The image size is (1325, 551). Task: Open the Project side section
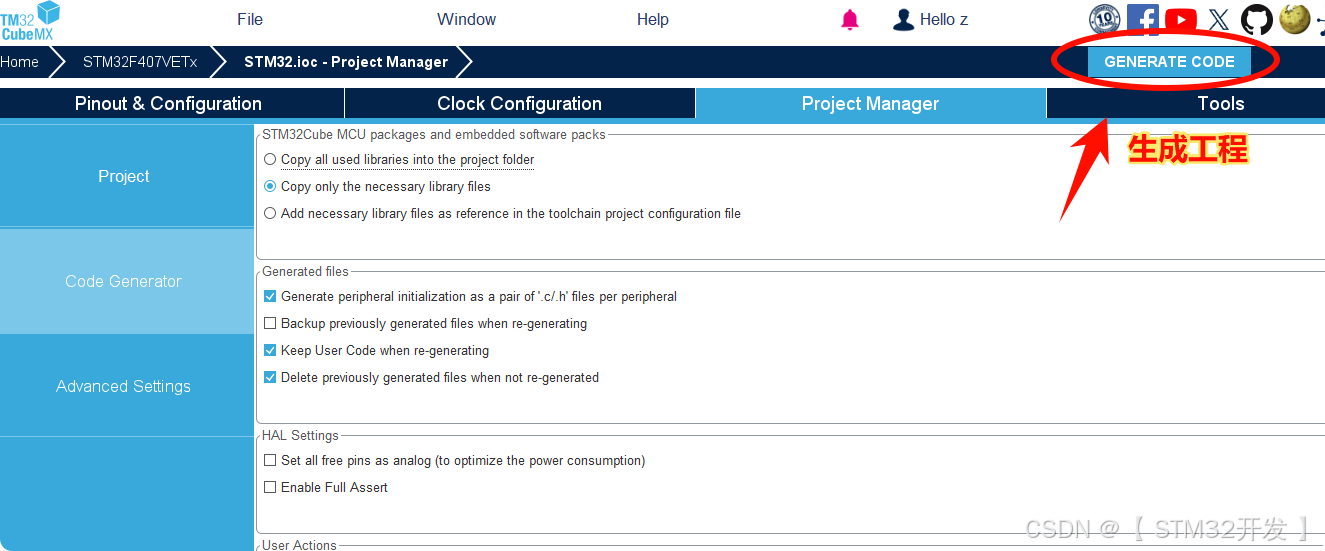(x=127, y=176)
